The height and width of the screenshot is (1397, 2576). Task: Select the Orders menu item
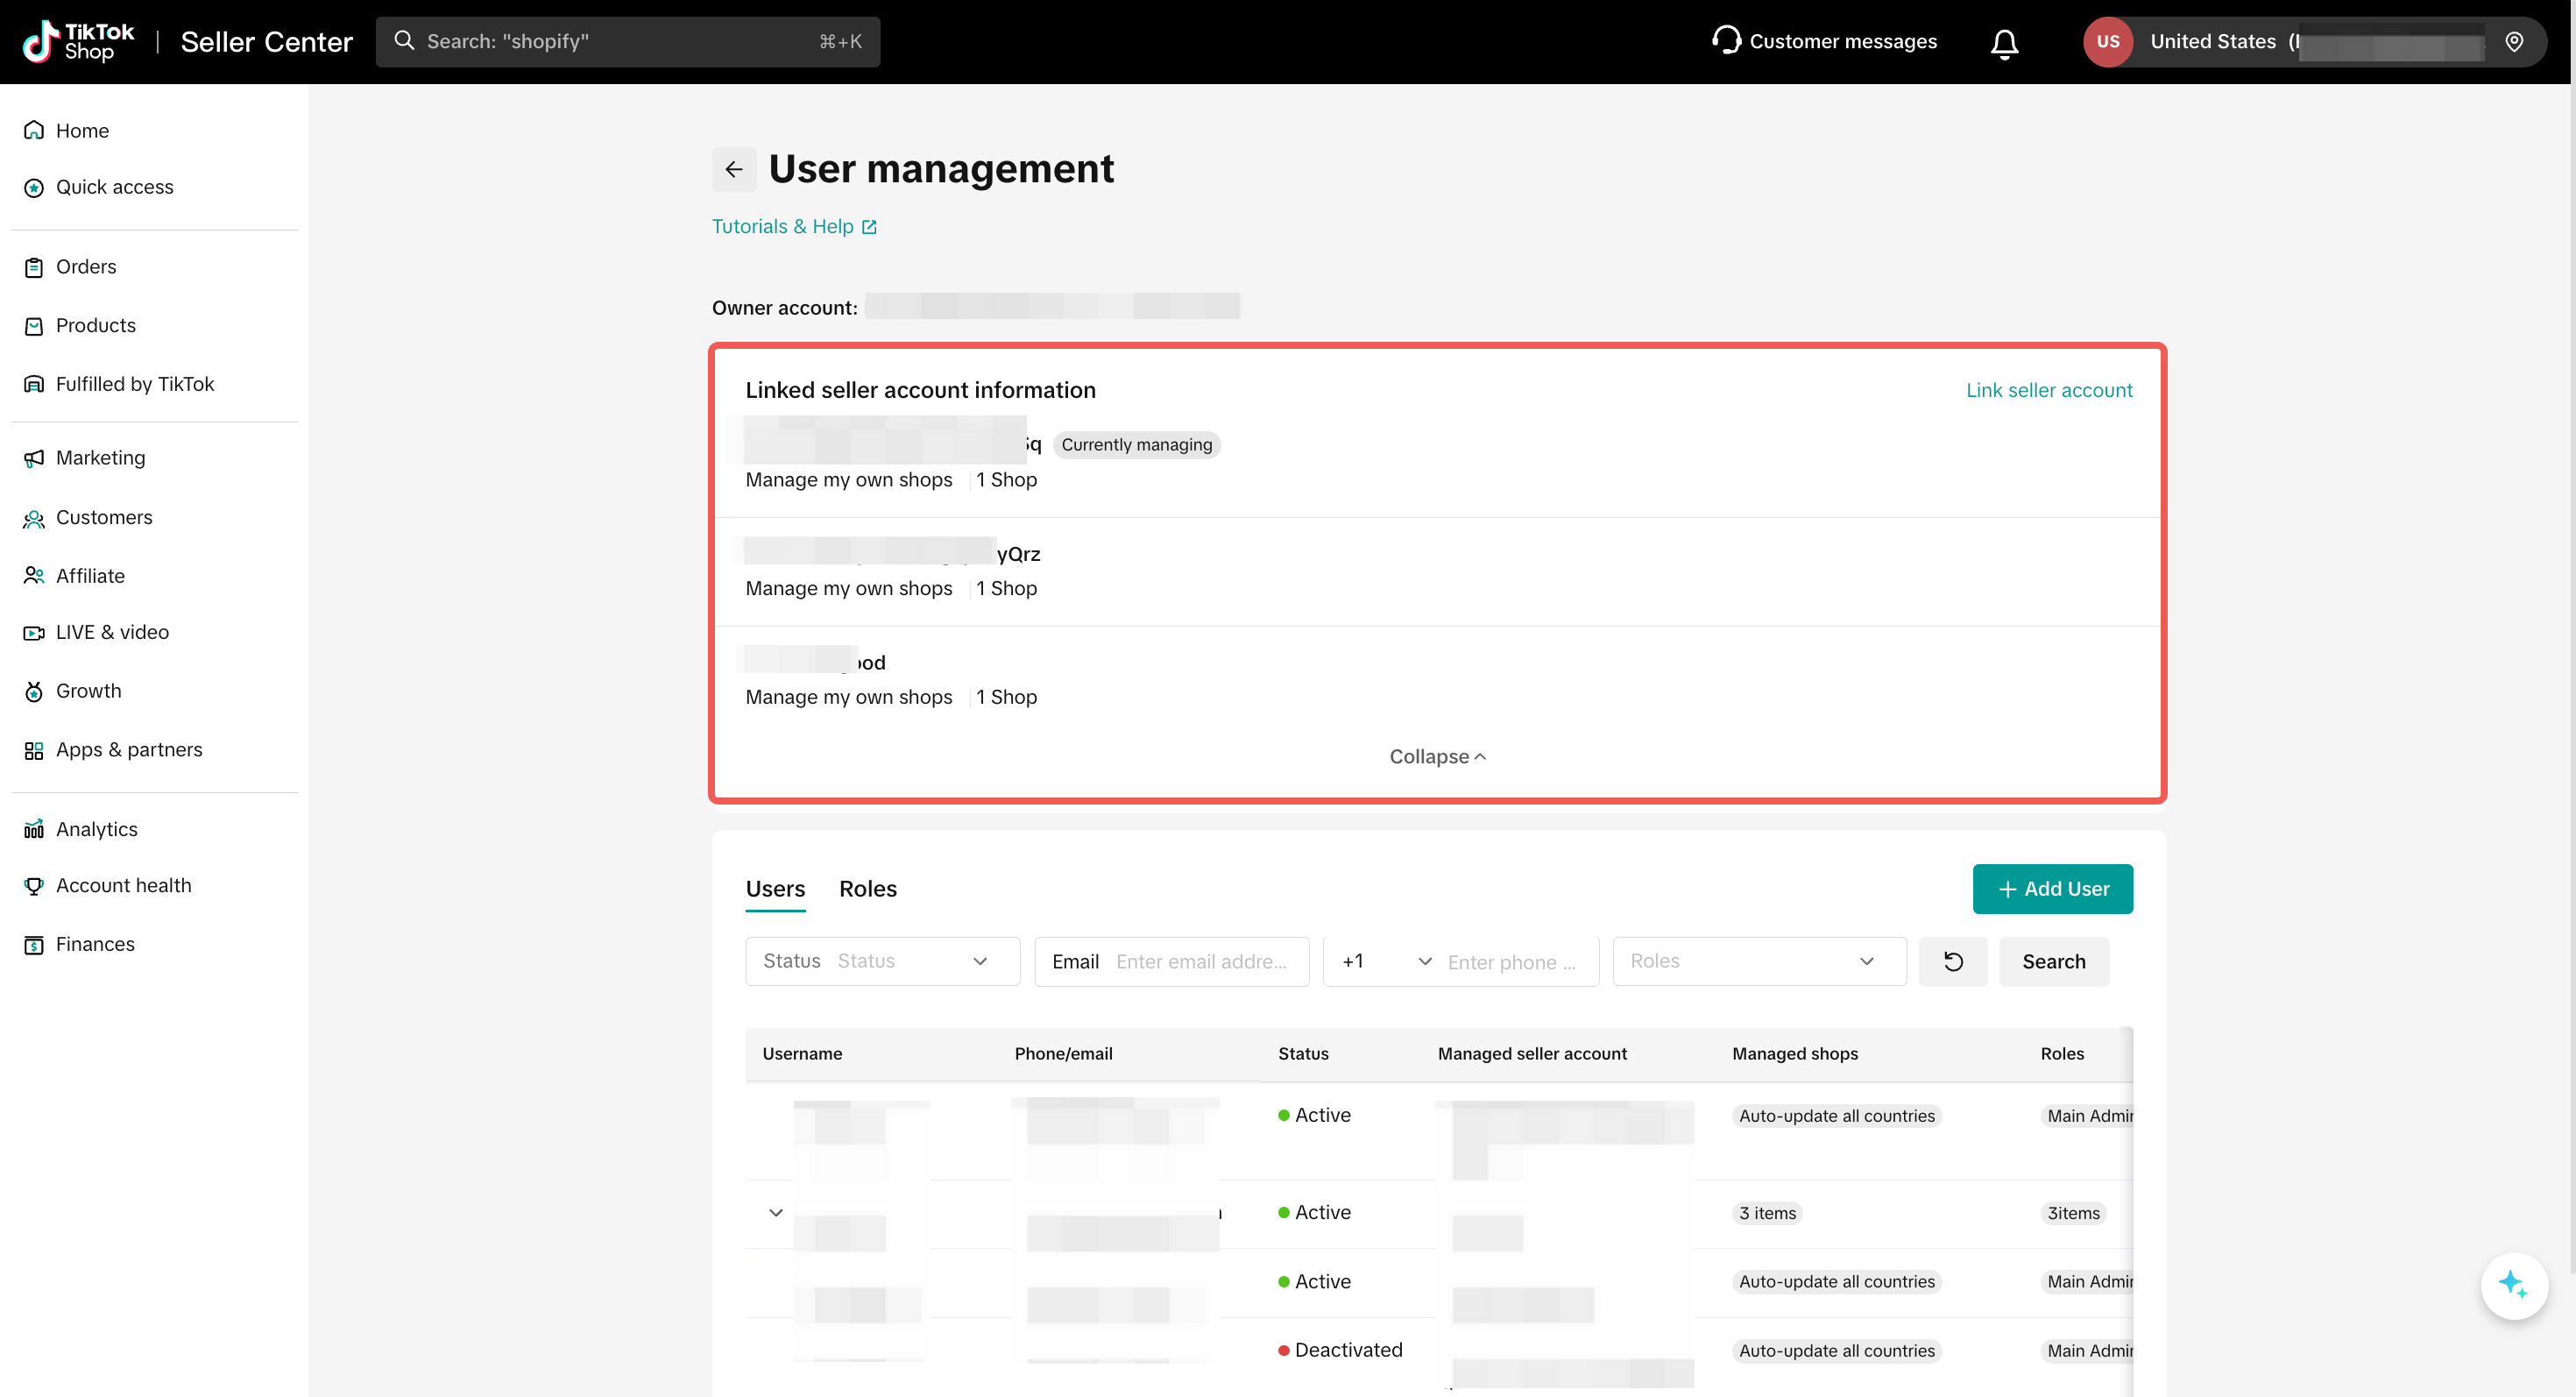tap(86, 267)
